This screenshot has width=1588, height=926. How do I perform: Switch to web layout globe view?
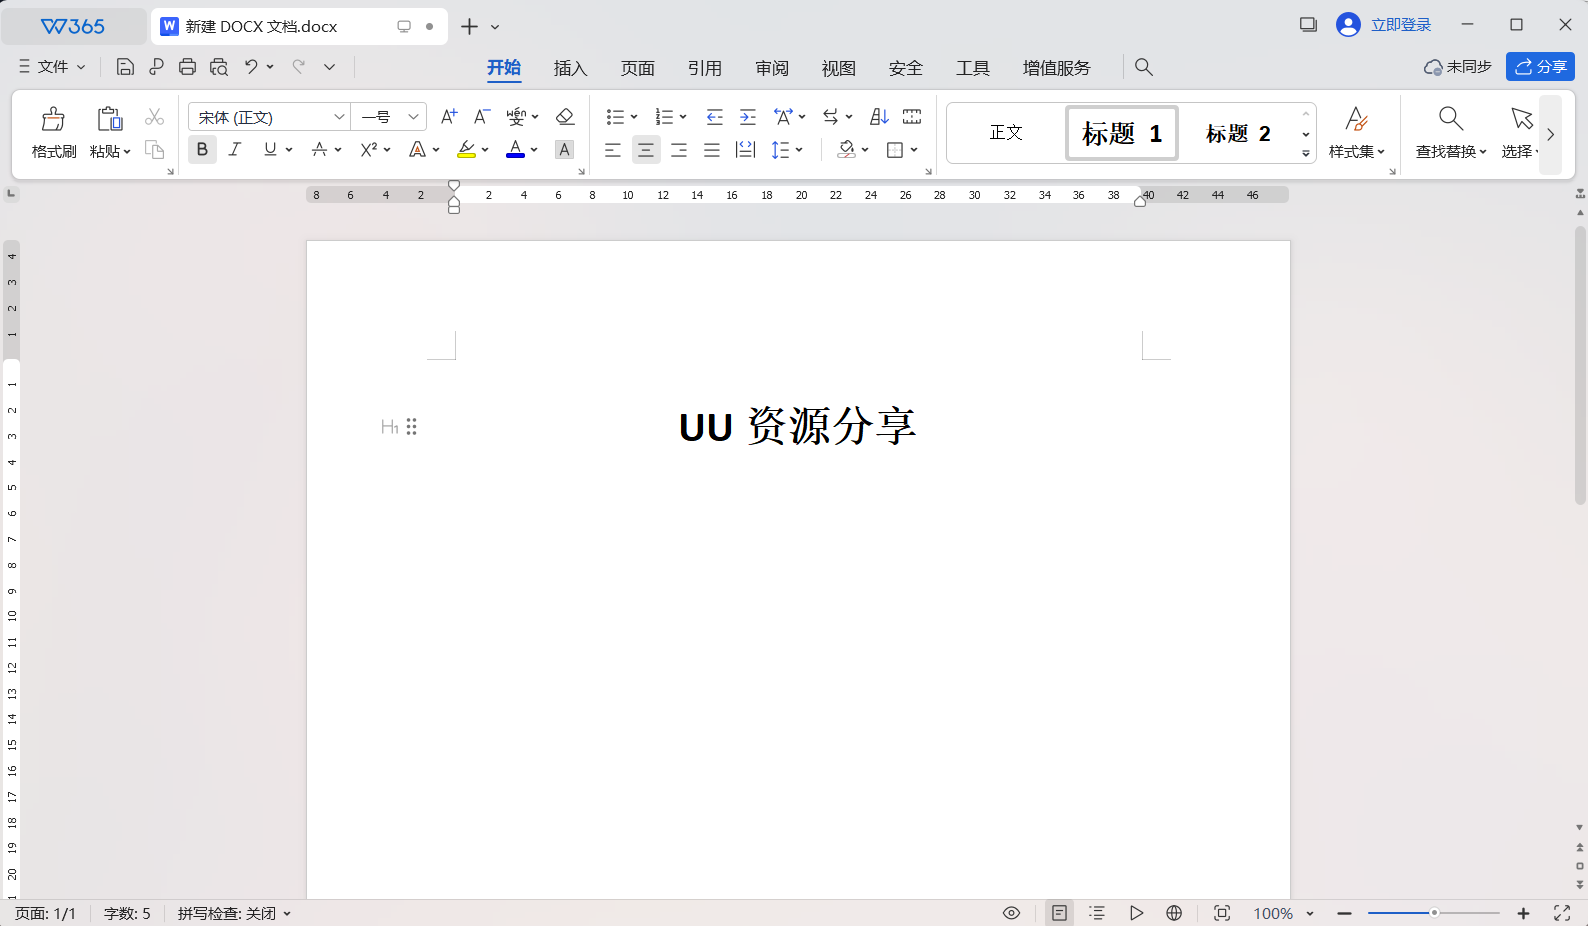(x=1174, y=913)
